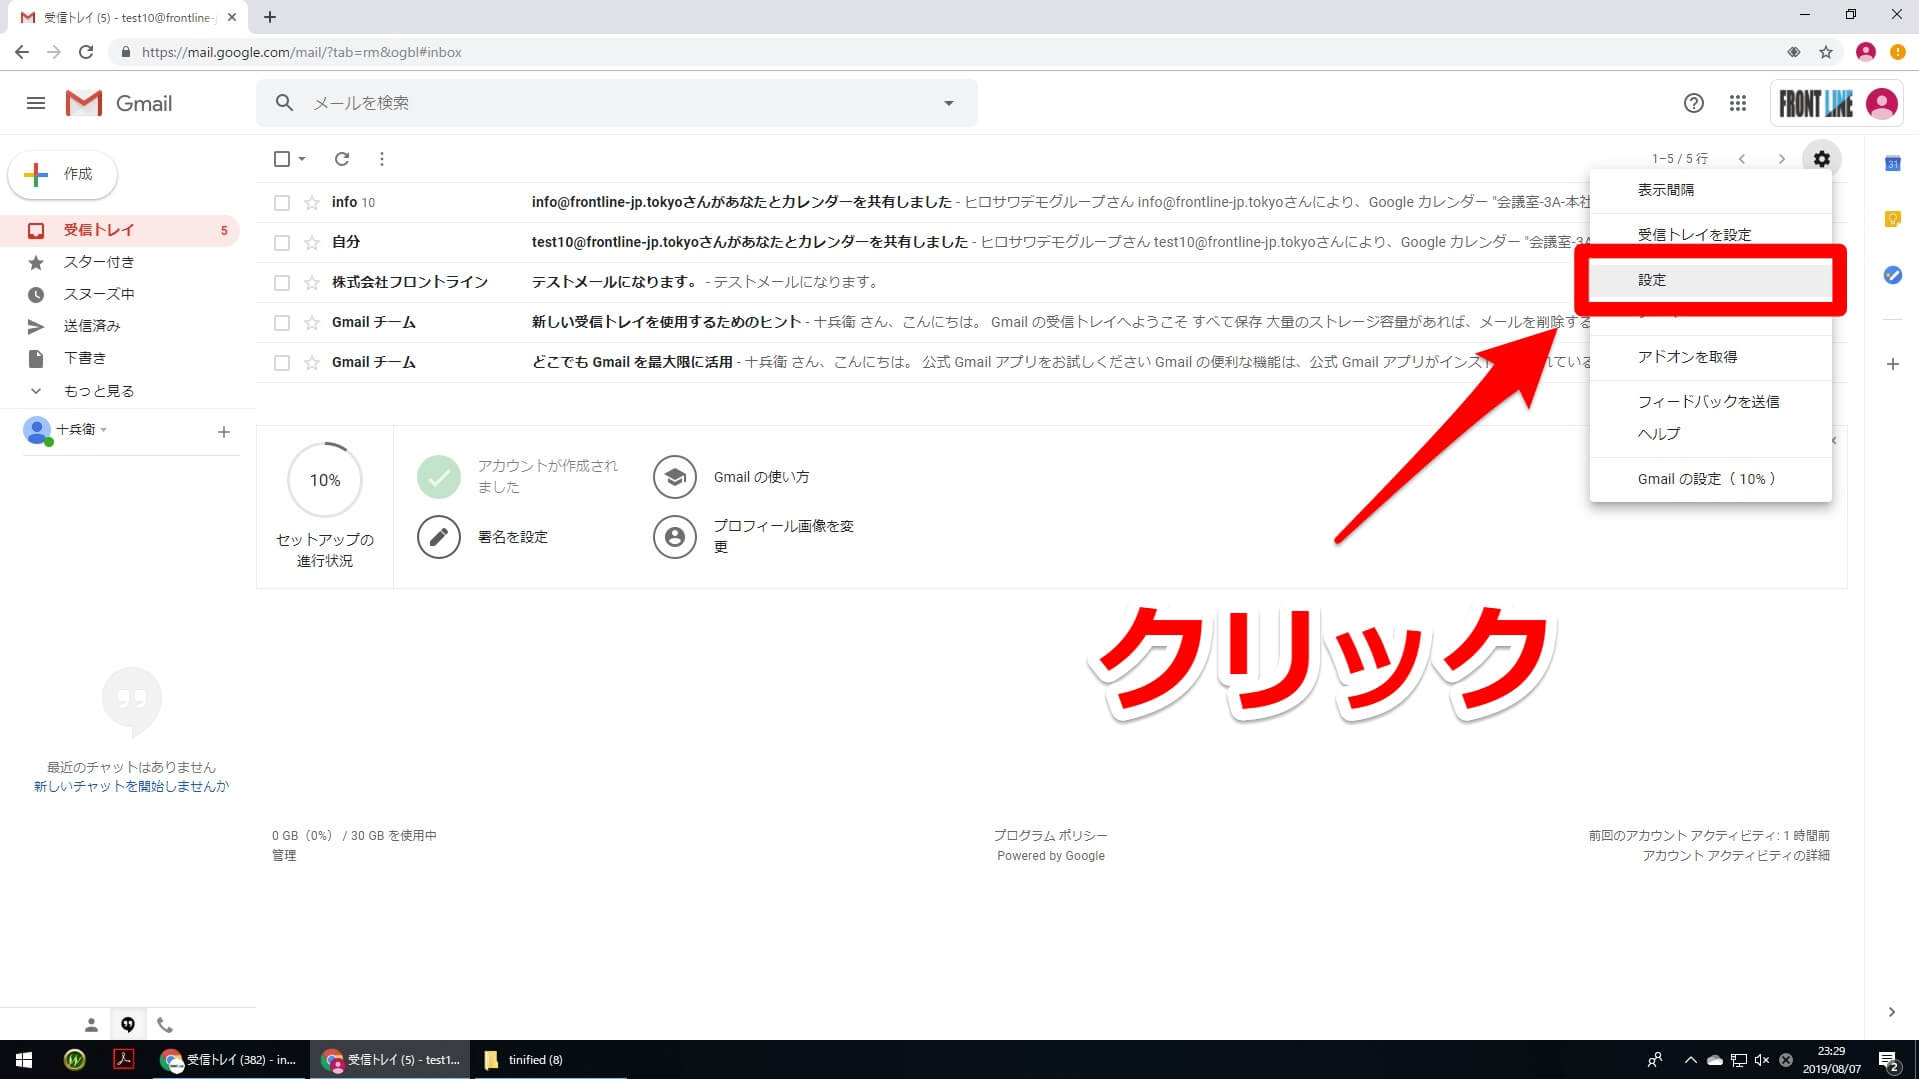The image size is (1919, 1079).
Task: Select 受信トレイを設定 menu item
Action: click(1710, 235)
